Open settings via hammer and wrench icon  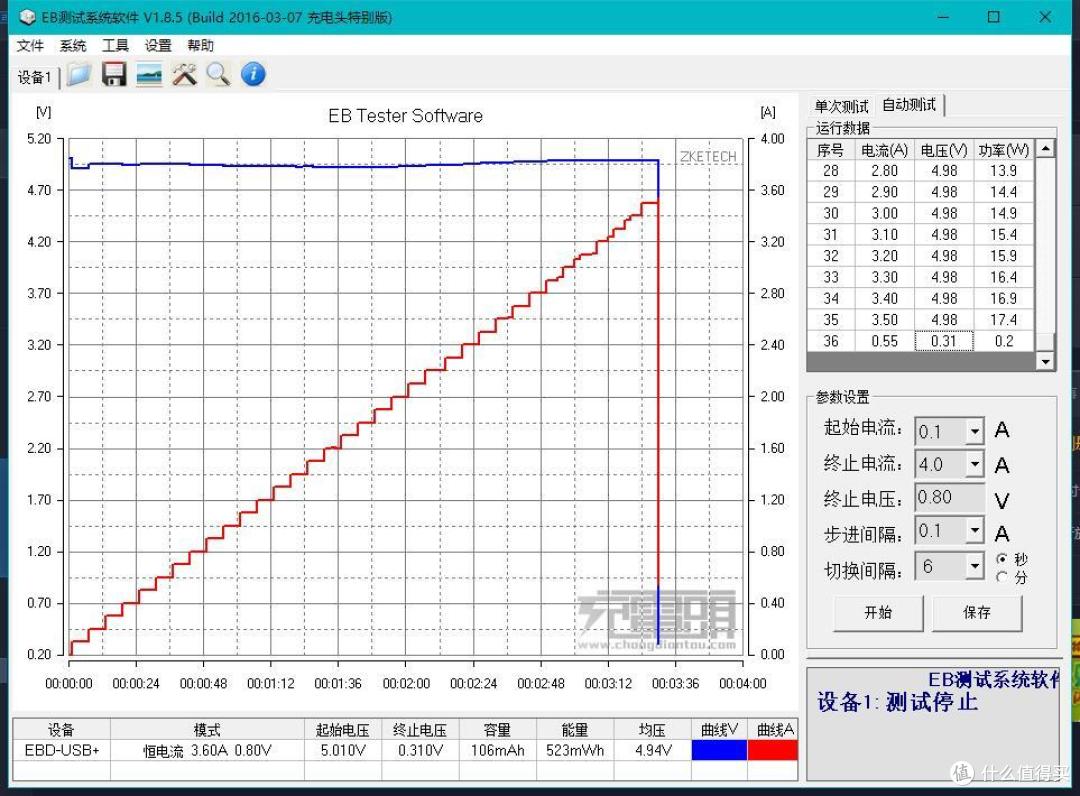[x=184, y=74]
